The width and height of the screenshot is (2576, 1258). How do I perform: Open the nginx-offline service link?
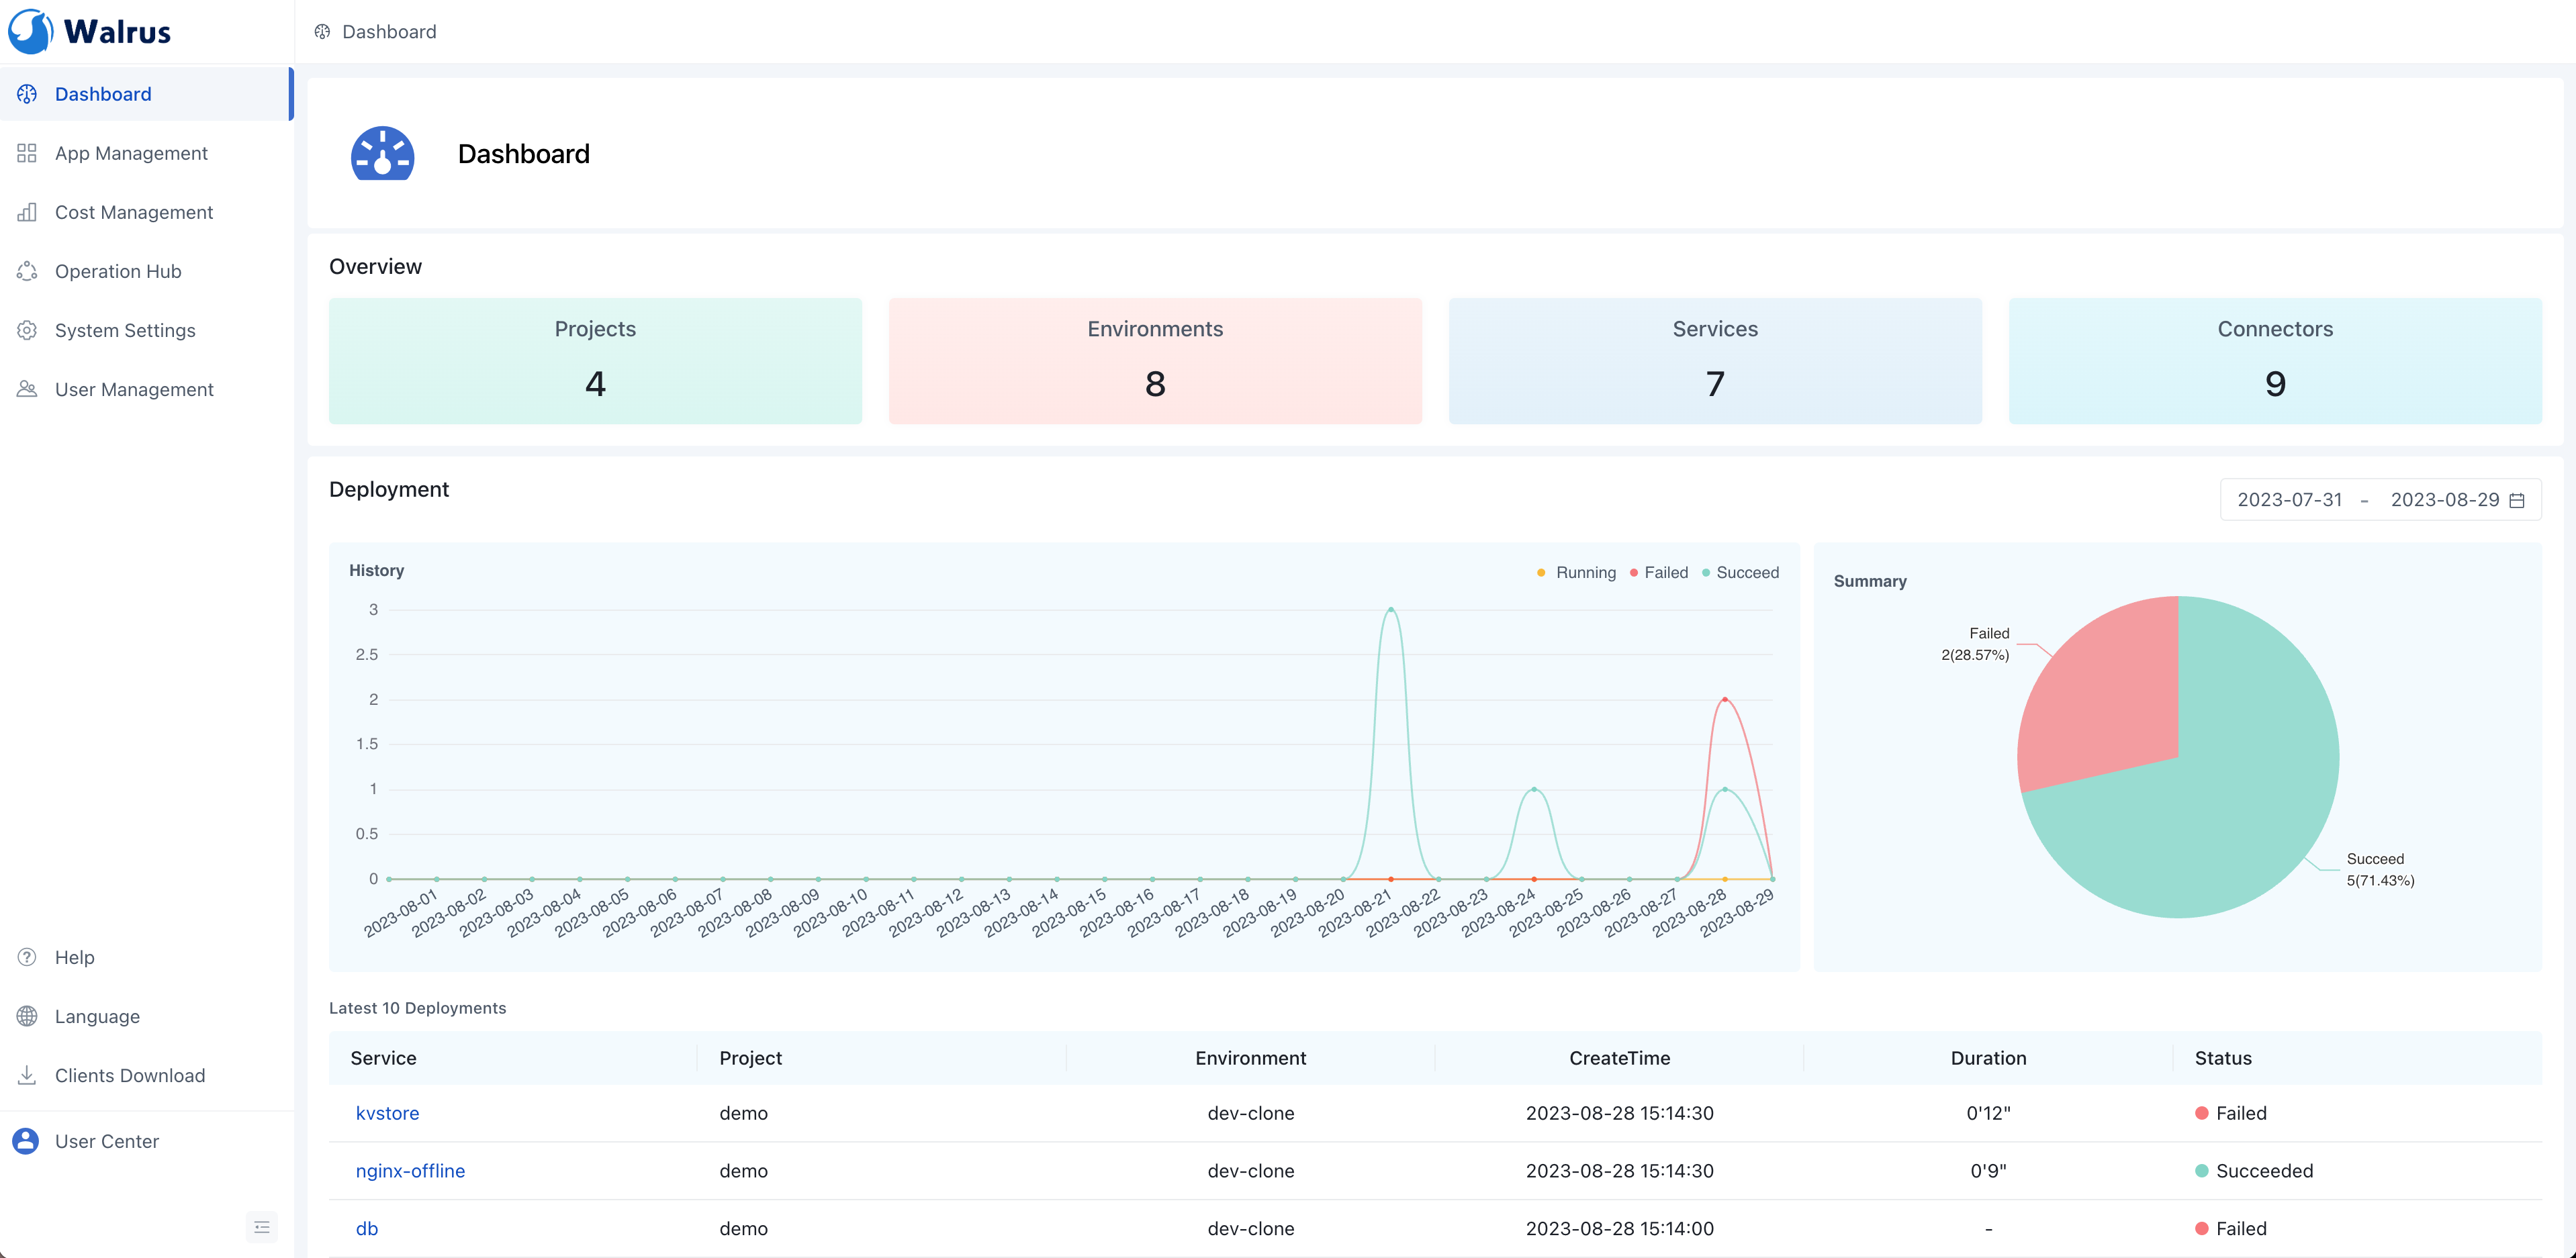click(x=410, y=1171)
